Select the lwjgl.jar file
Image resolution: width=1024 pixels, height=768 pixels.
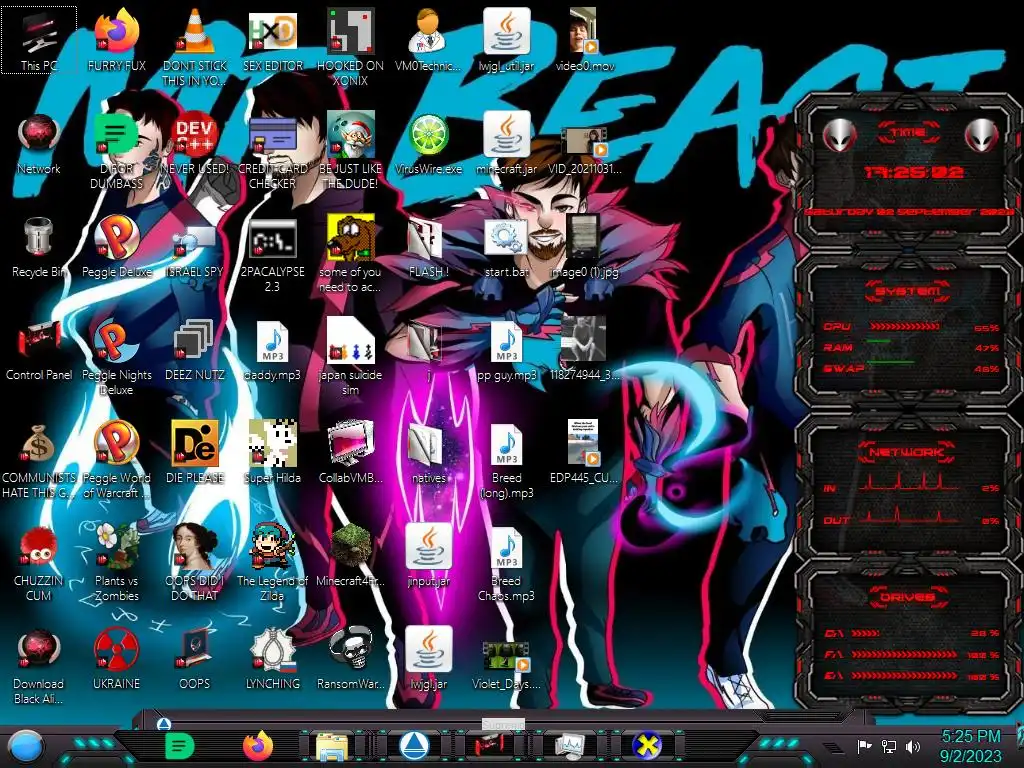(x=428, y=659)
